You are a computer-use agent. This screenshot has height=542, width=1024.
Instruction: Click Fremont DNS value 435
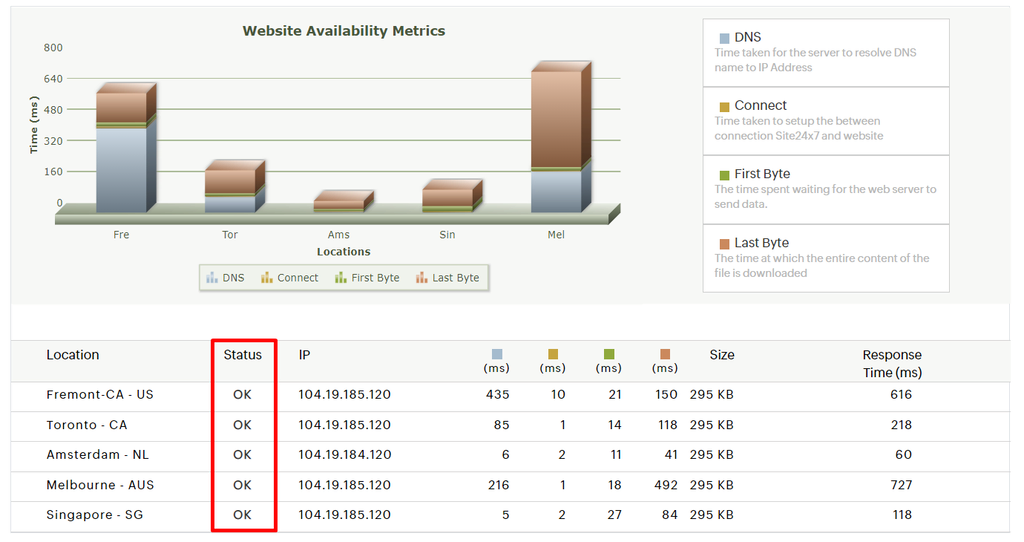(x=498, y=395)
